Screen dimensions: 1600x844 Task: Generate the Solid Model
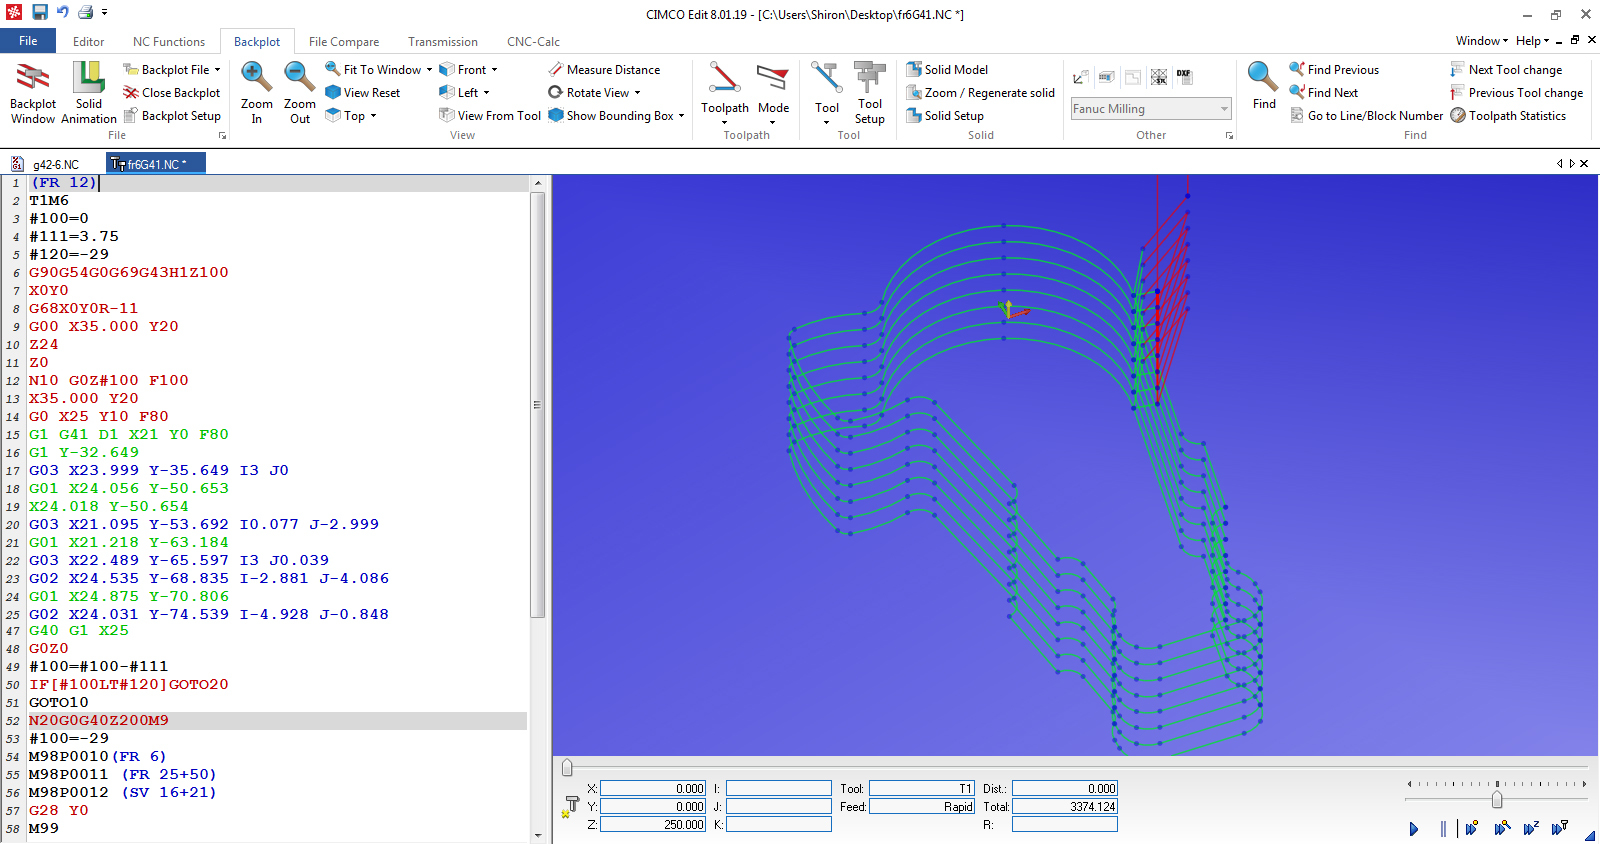947,69
